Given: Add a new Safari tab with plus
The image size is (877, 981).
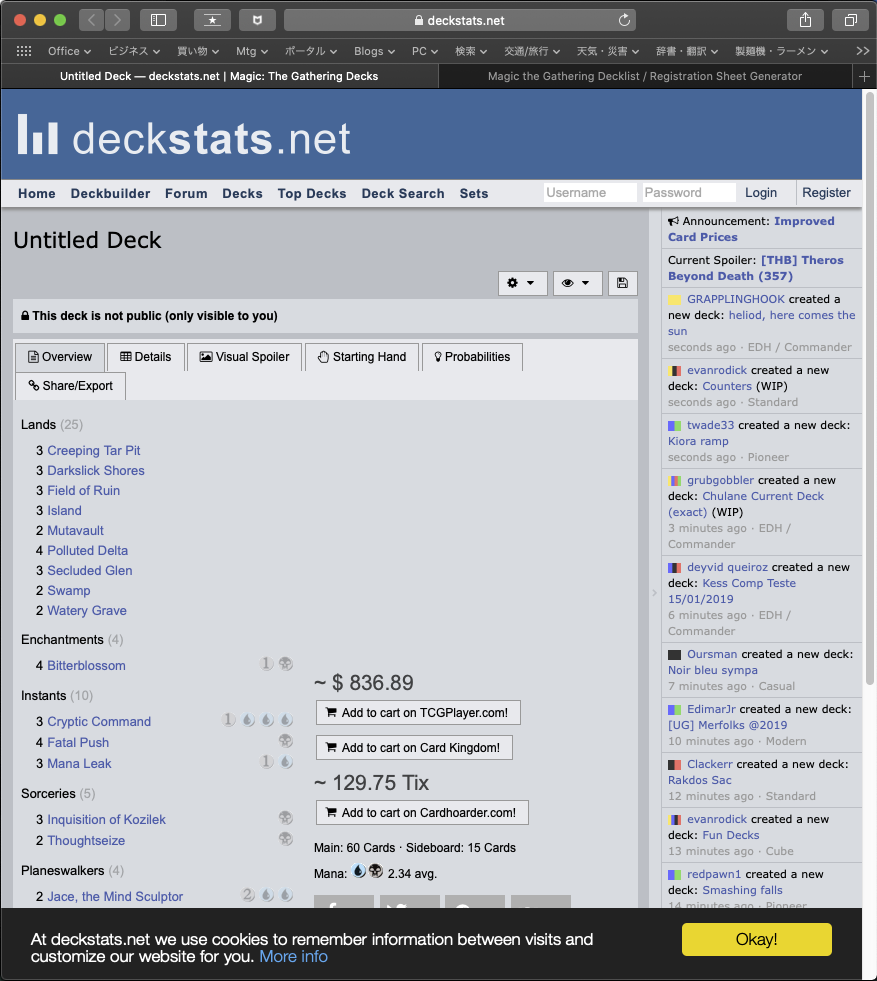Looking at the screenshot, I should click(x=864, y=76).
